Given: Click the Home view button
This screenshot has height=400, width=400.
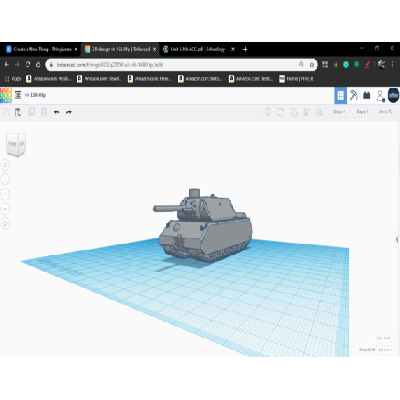Looking at the screenshot, I should coord(5,164).
